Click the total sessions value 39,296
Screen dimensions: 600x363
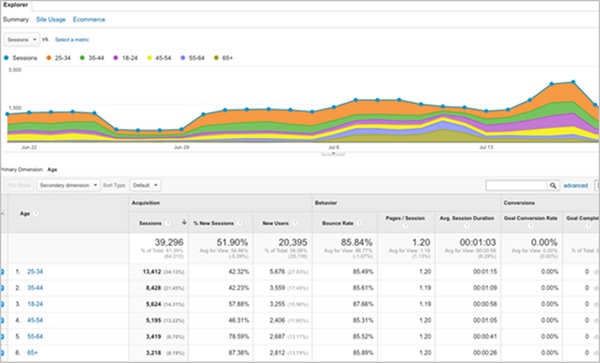click(169, 242)
